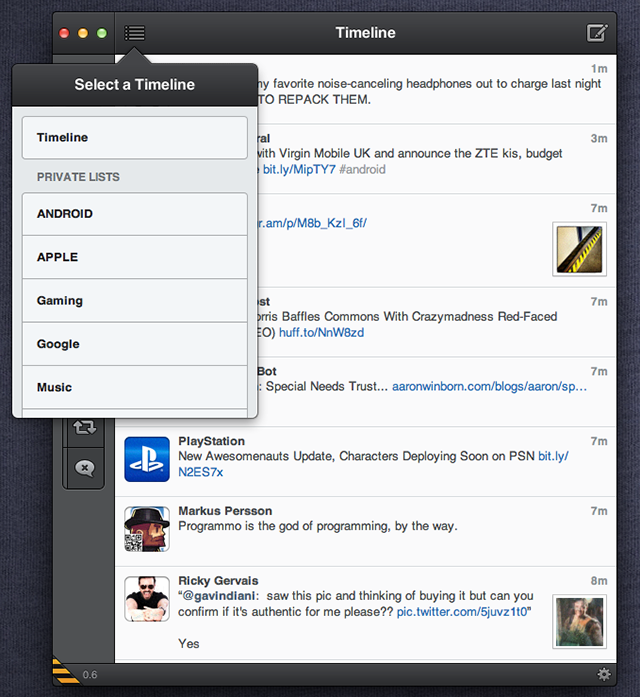
Task: Follow the aaronwinborn.com blog link
Action: 489,386
